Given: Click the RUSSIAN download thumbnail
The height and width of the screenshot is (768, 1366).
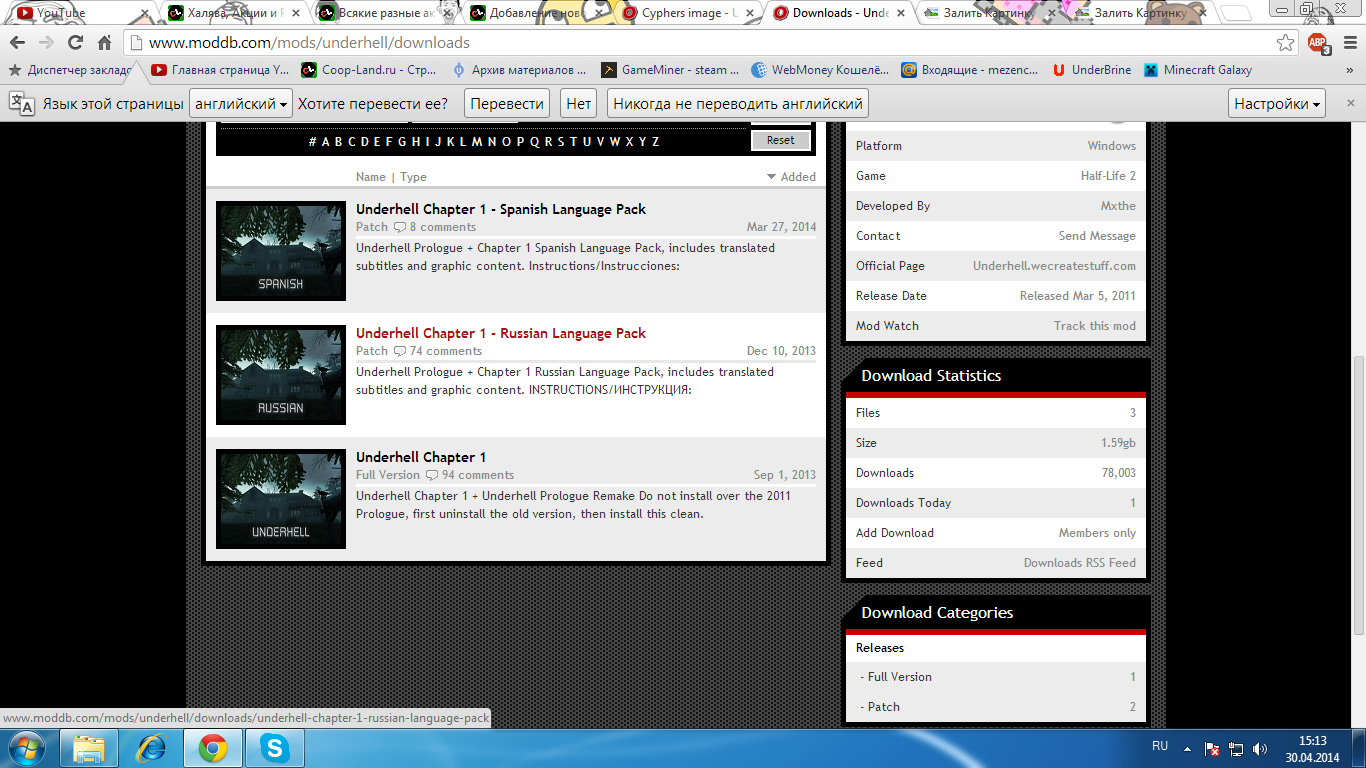Looking at the screenshot, I should pyautogui.click(x=281, y=375).
